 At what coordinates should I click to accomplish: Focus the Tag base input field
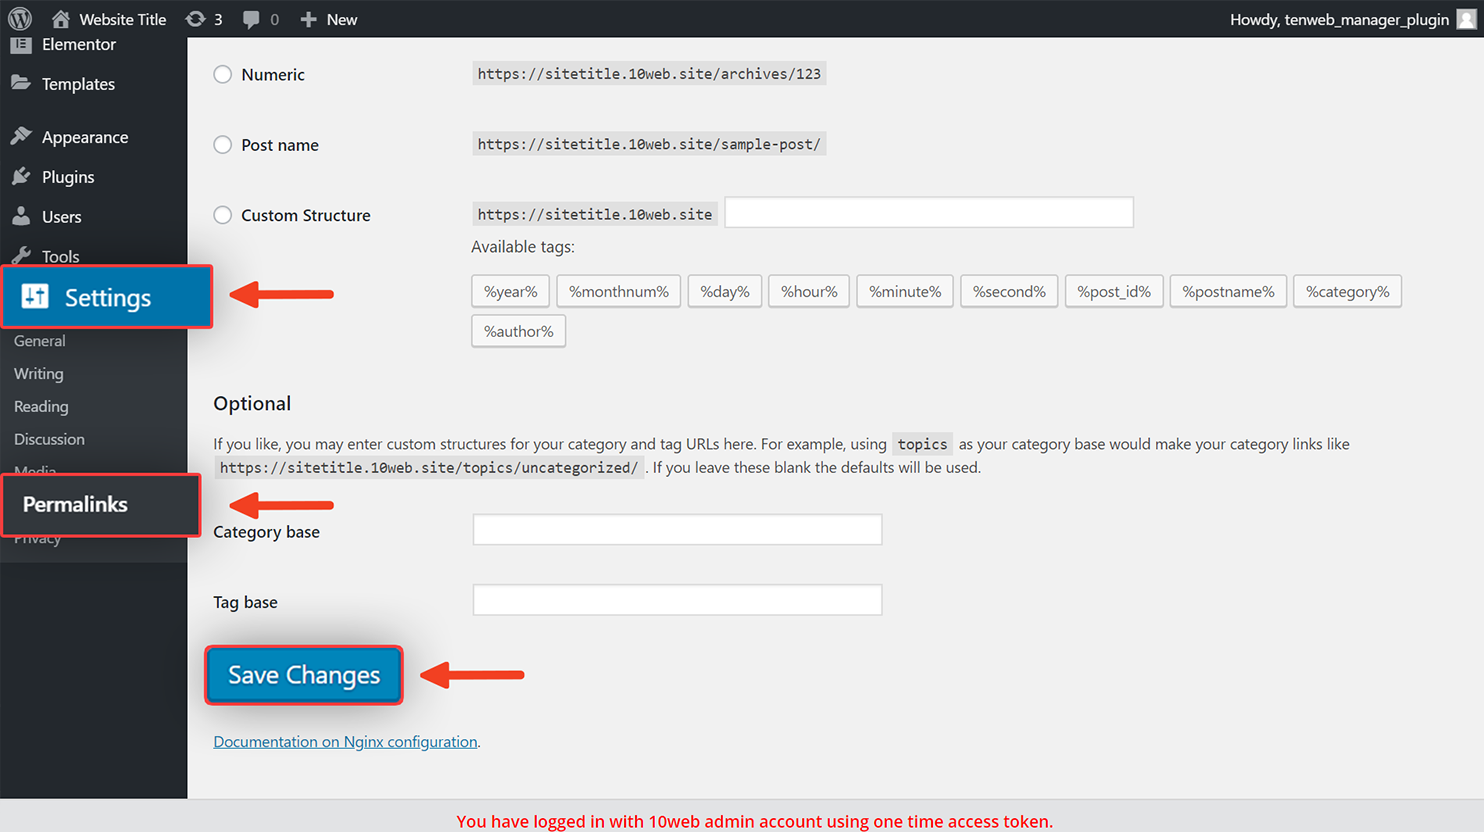pos(677,599)
